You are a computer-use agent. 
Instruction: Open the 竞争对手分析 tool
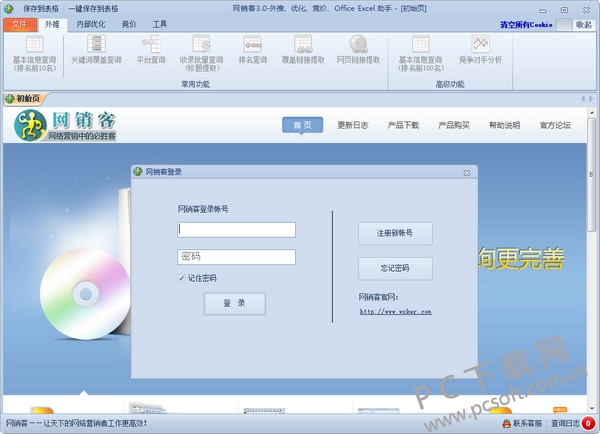click(x=480, y=49)
